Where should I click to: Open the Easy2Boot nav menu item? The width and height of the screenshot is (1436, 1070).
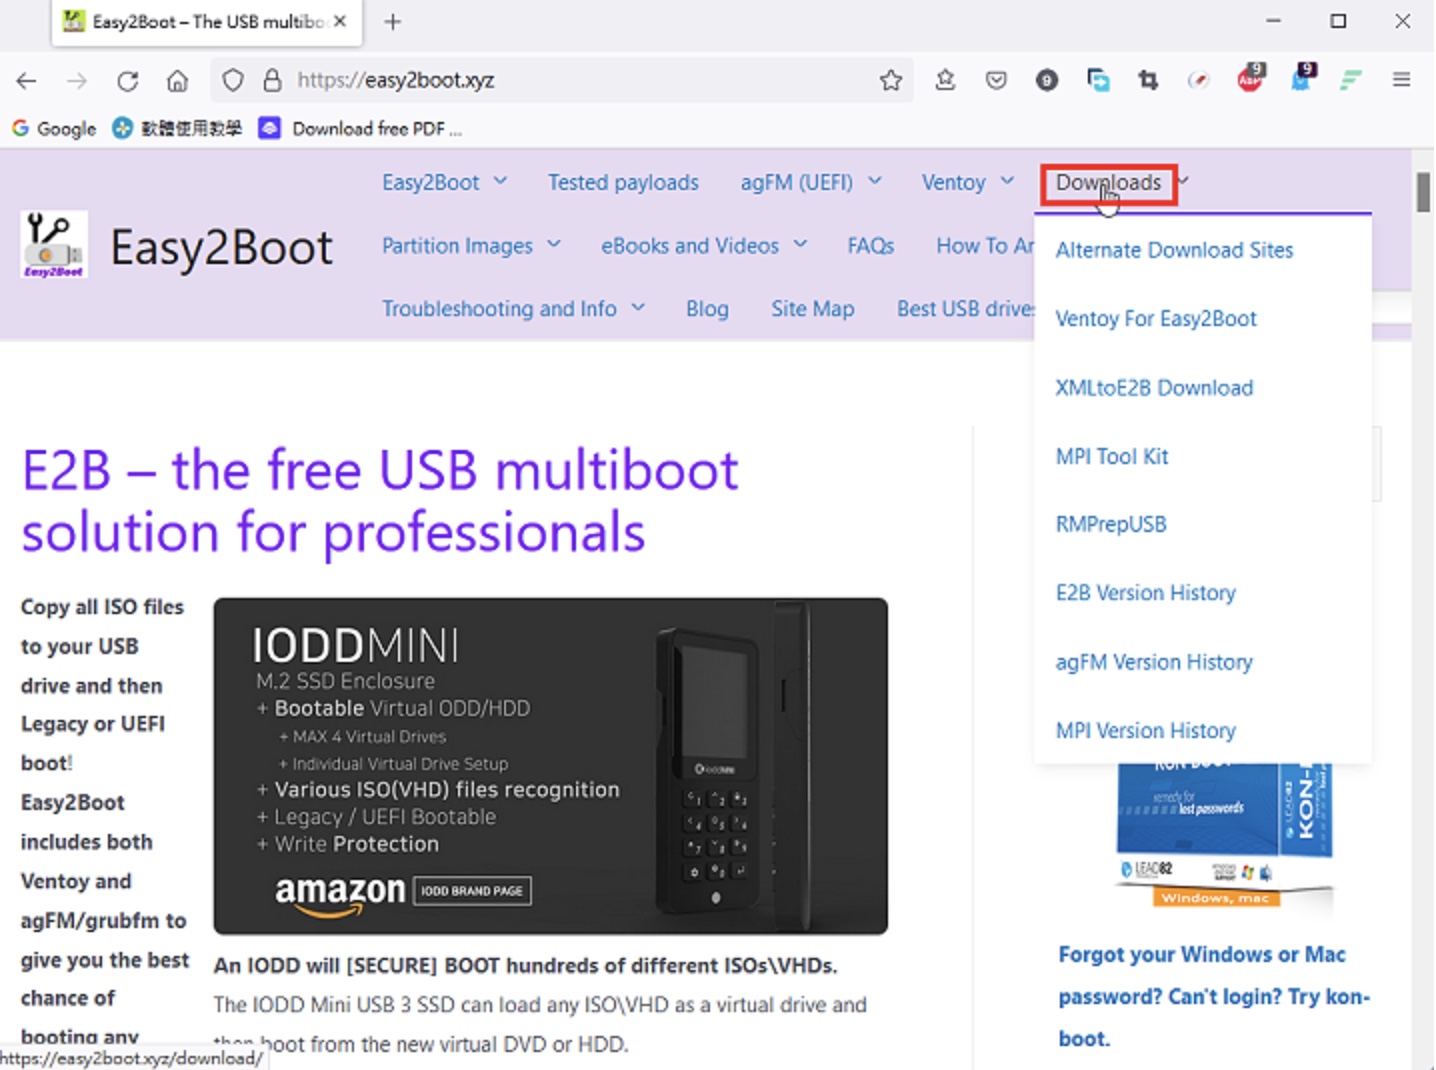coord(431,183)
